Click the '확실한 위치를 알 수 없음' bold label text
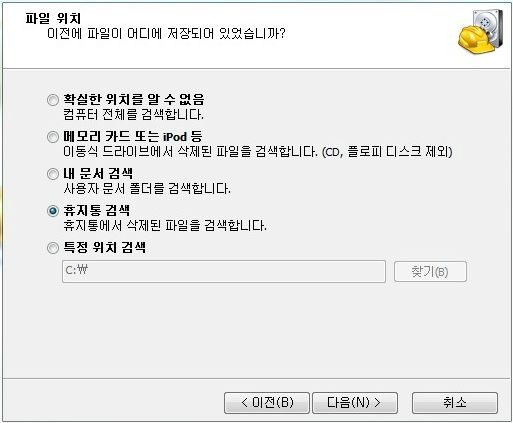This screenshot has width=513, height=423. [134, 99]
